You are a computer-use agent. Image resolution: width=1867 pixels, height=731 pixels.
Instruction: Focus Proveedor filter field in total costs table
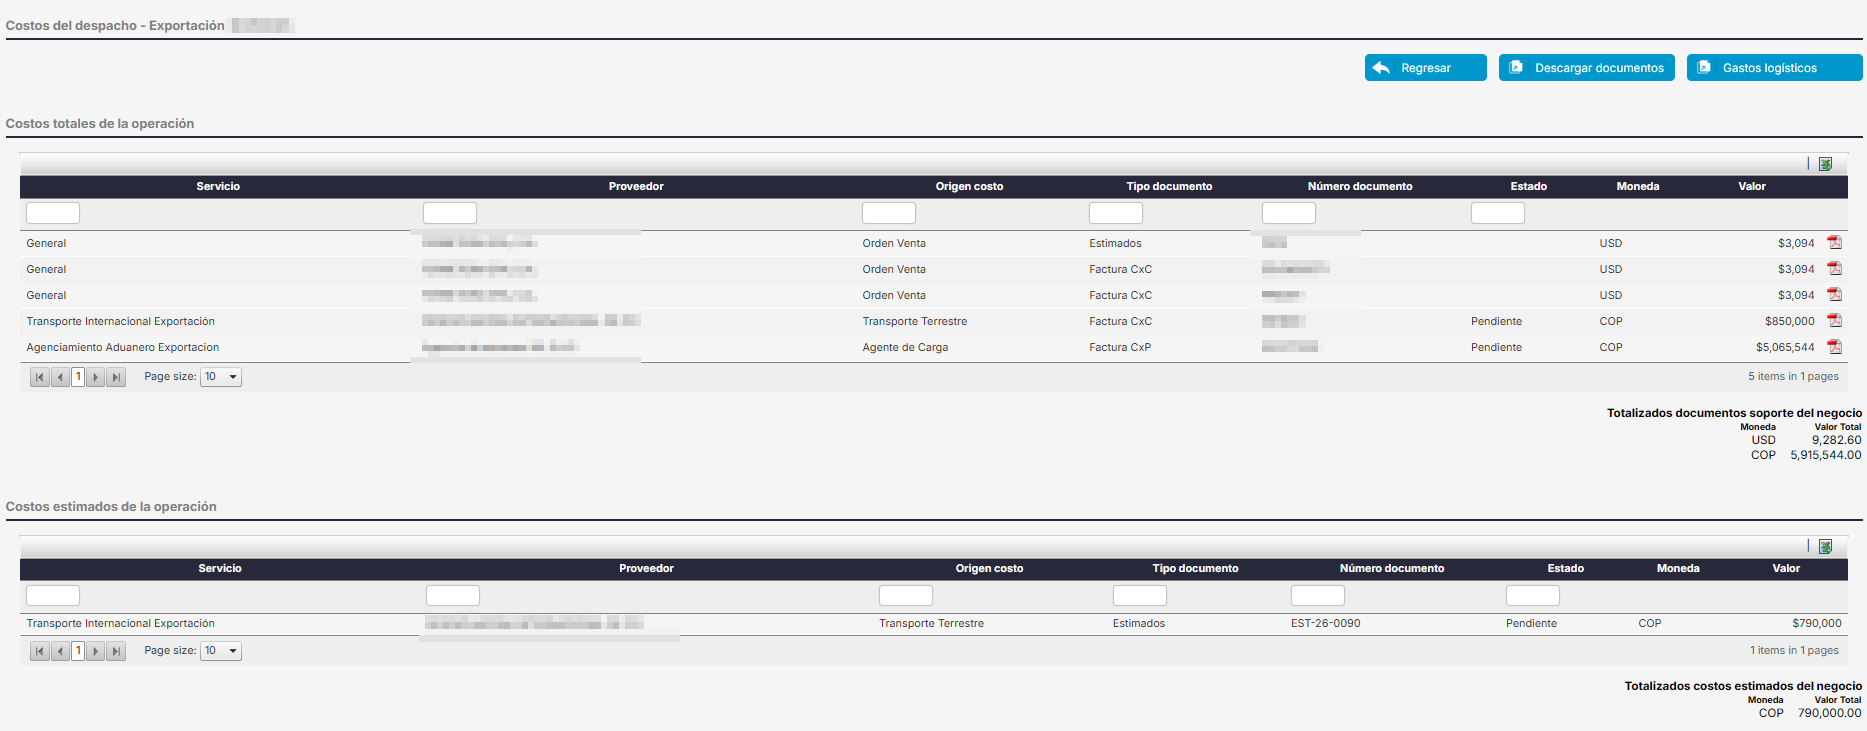[x=450, y=213]
